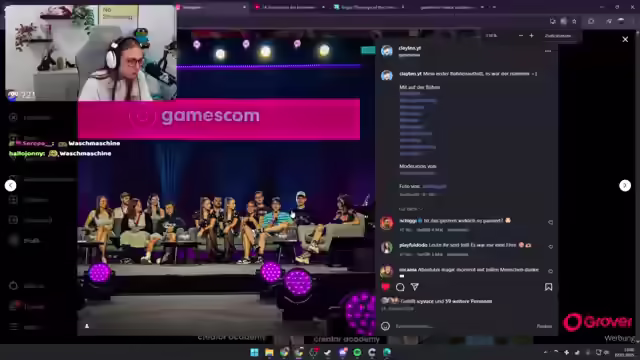Image resolution: width=640 pixels, height=360 pixels.
Task: Open the hamburger menu at sidebar bottom
Action: pos(13,327)
